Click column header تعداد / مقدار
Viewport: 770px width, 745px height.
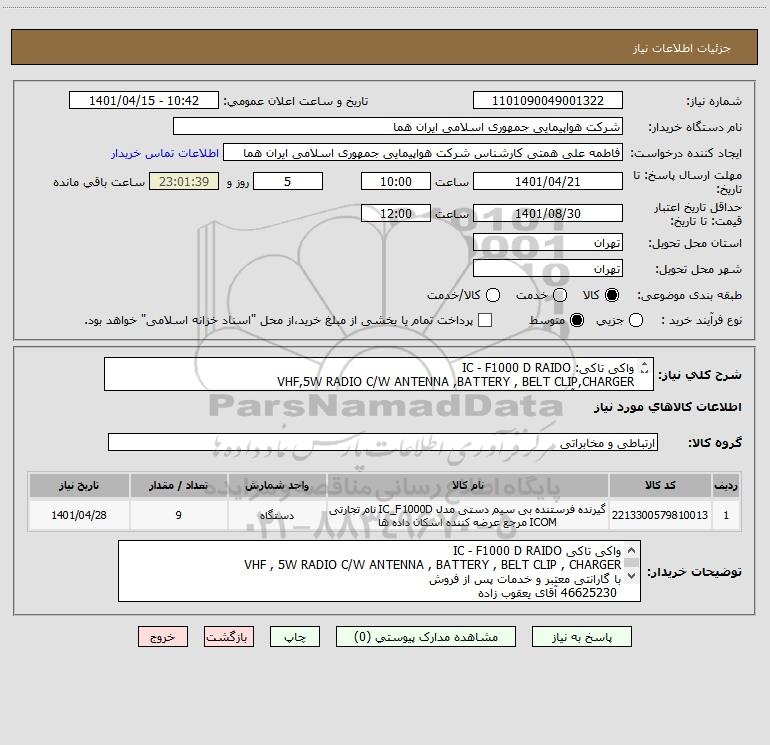179,486
